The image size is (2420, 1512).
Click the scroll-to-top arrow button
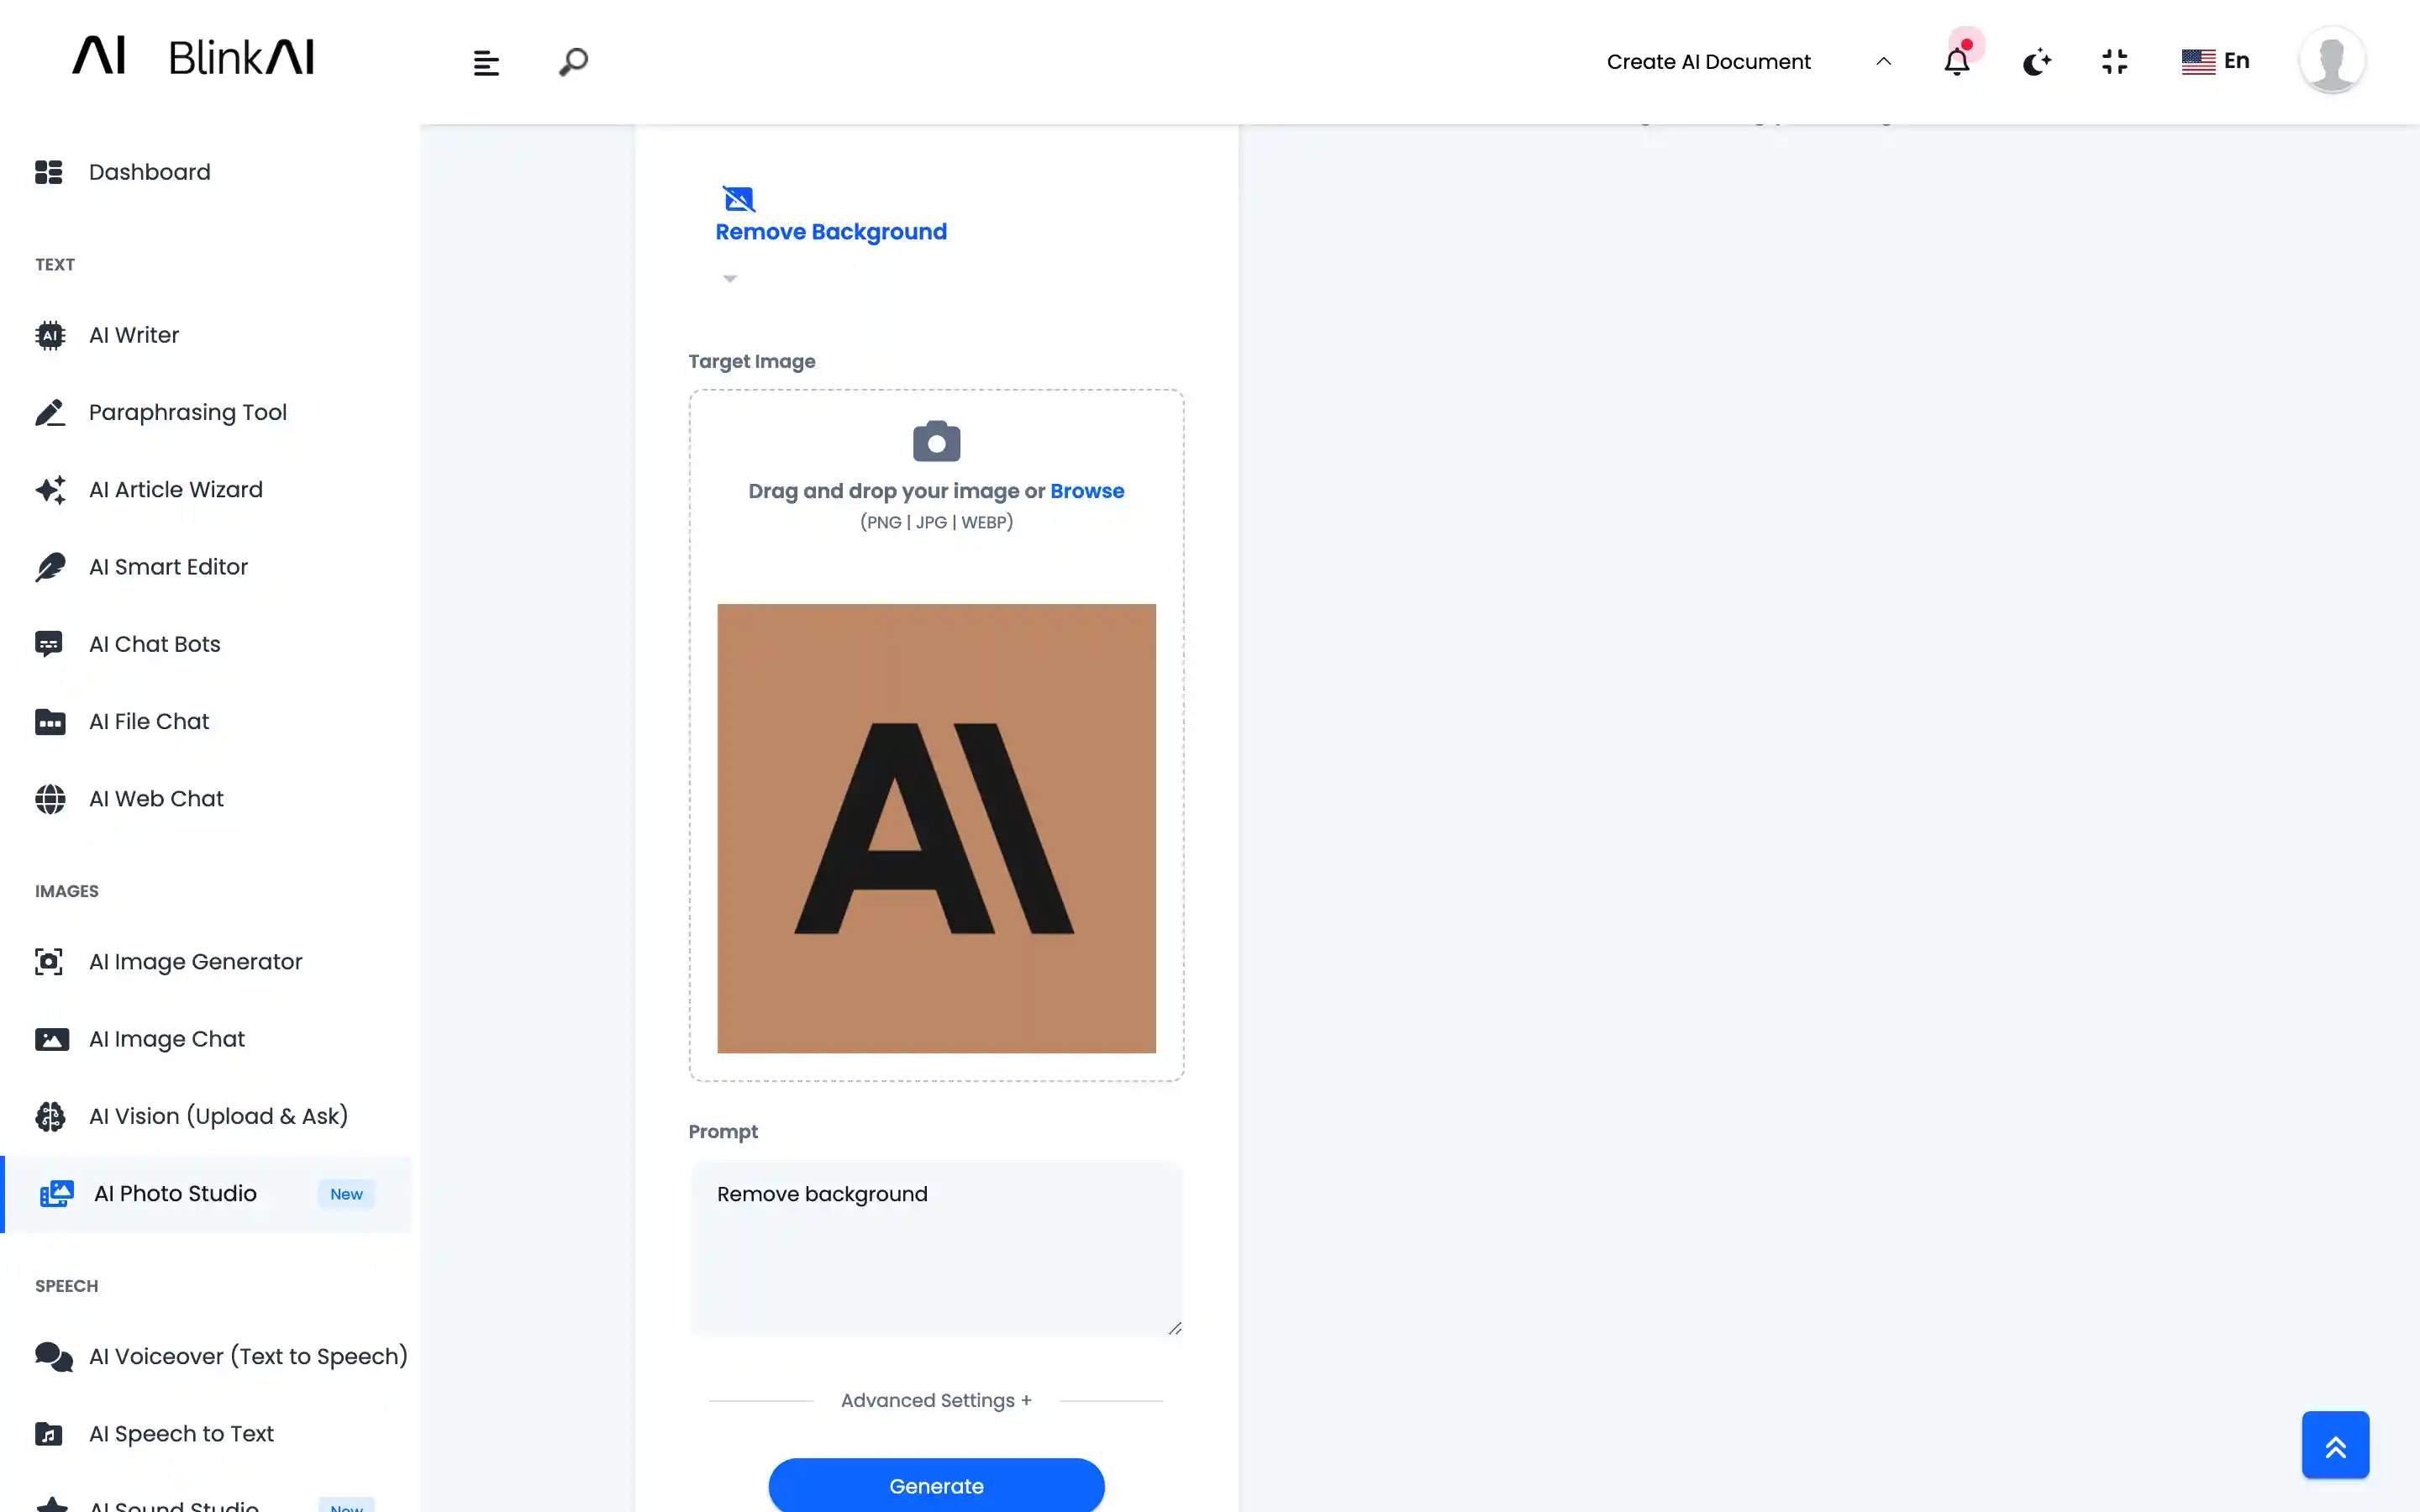pyautogui.click(x=2335, y=1445)
